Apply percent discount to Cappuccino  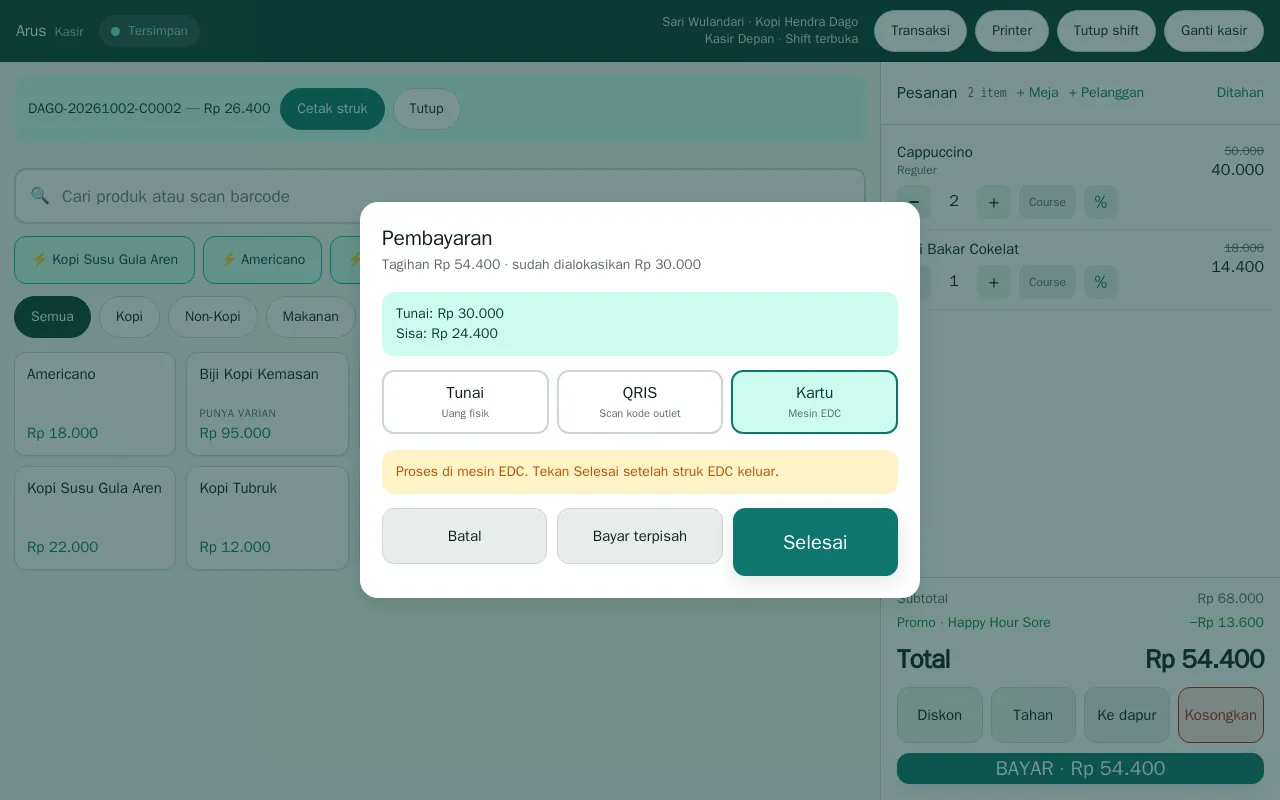1101,202
